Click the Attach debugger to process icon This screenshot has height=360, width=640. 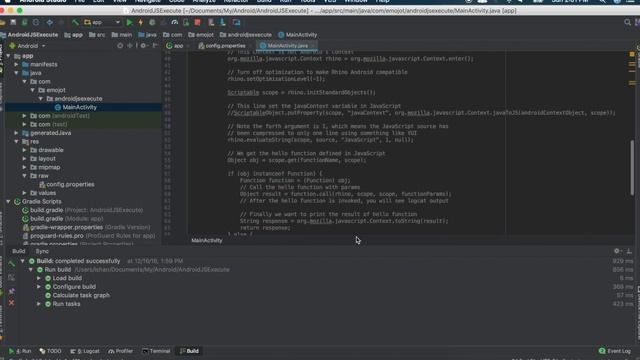[x=186, y=22]
